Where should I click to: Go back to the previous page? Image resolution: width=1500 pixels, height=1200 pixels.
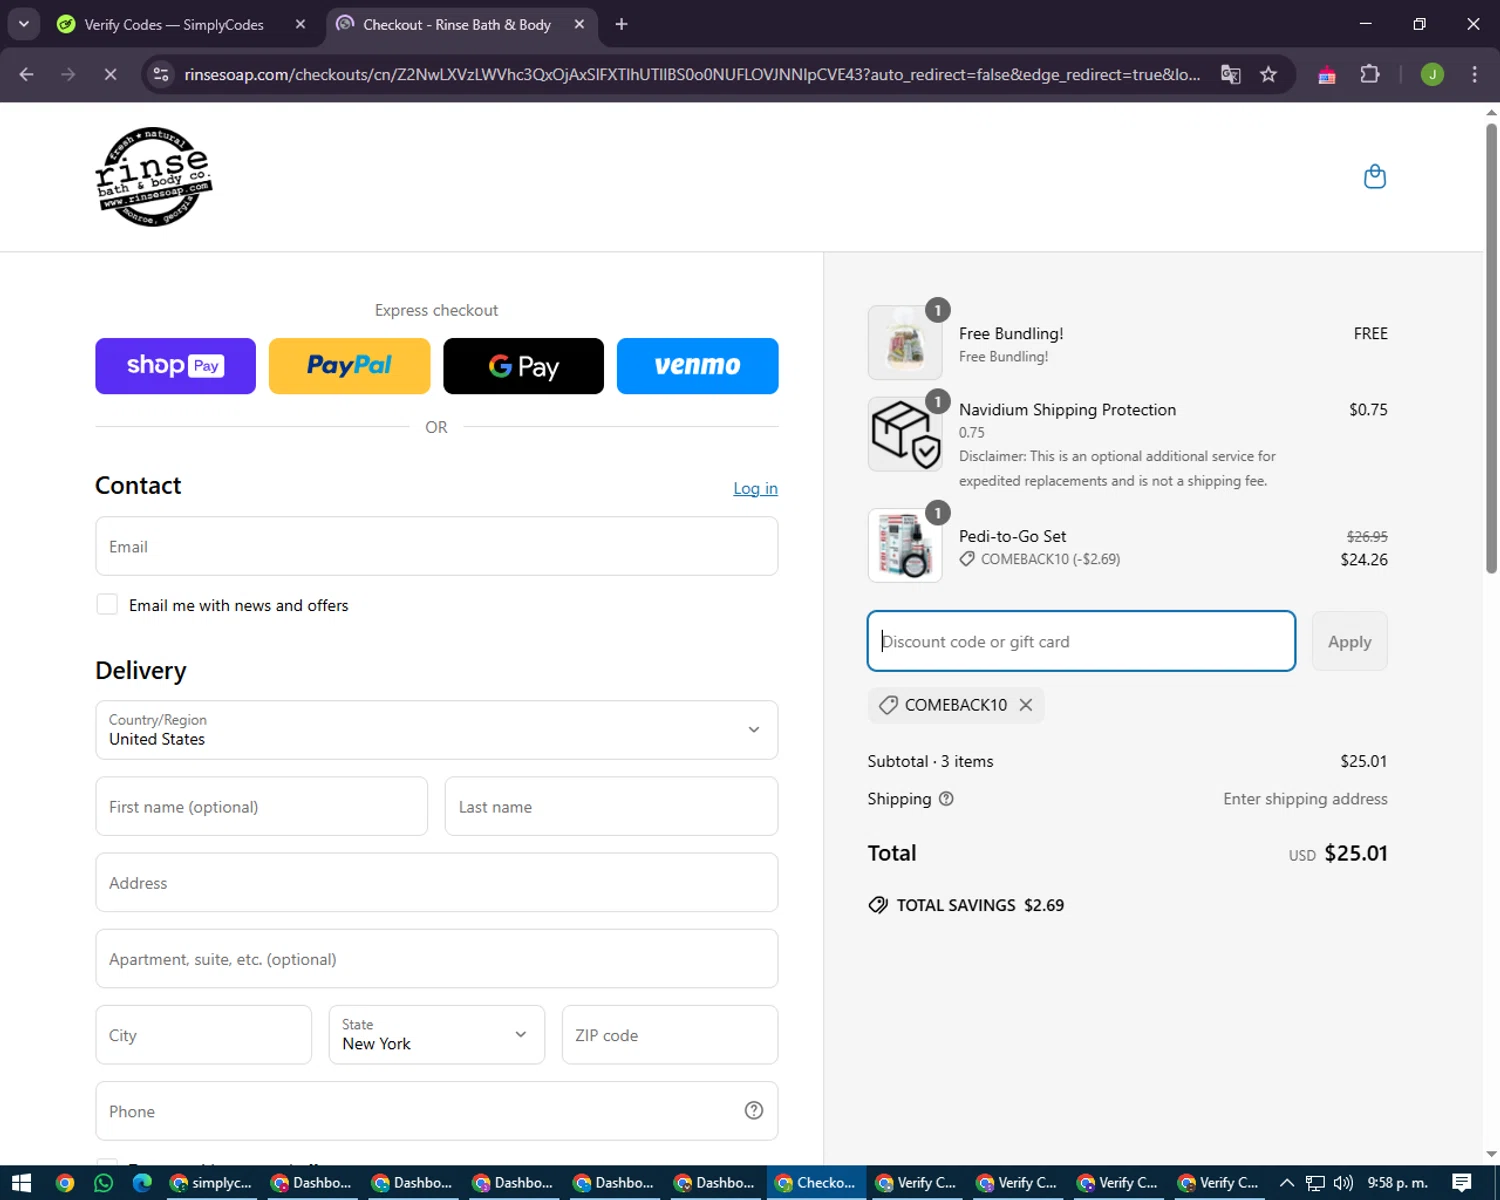coord(27,74)
